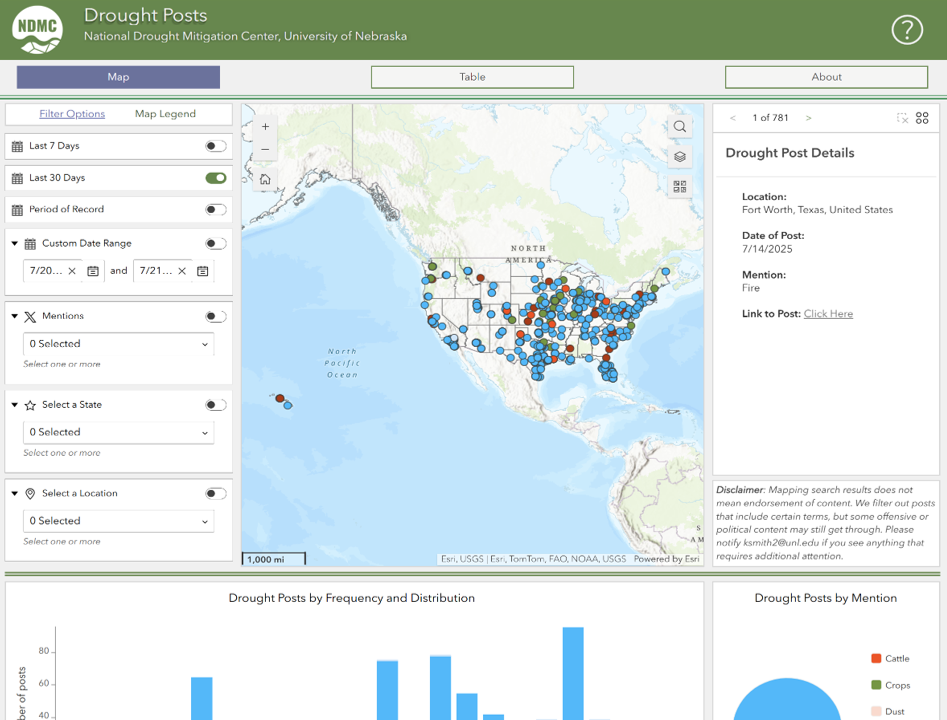Open the Mentions selection dropdown

click(118, 344)
